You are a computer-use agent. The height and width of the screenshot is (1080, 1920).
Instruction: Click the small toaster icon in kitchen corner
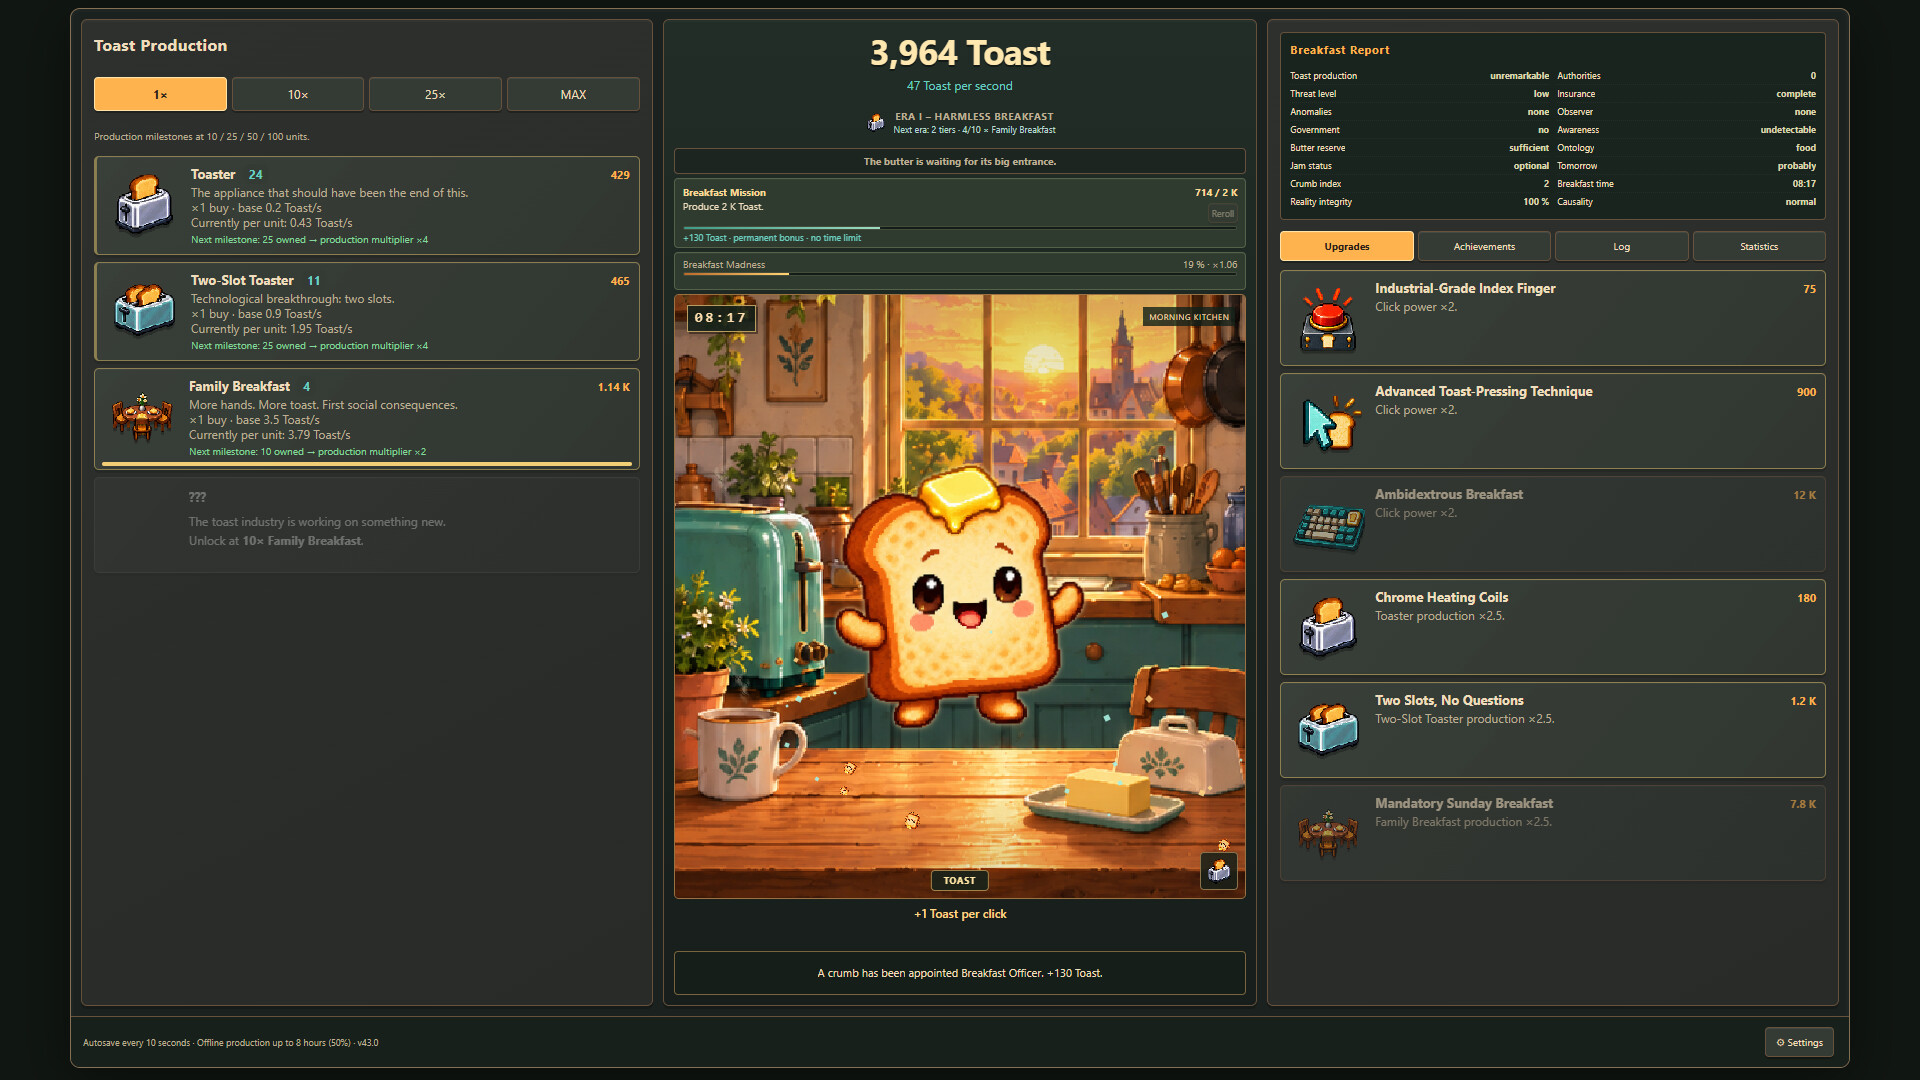click(x=1218, y=871)
